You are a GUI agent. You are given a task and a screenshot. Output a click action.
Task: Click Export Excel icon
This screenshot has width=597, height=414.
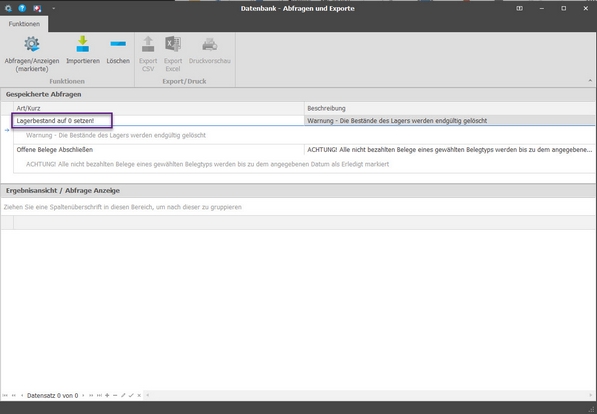point(173,53)
